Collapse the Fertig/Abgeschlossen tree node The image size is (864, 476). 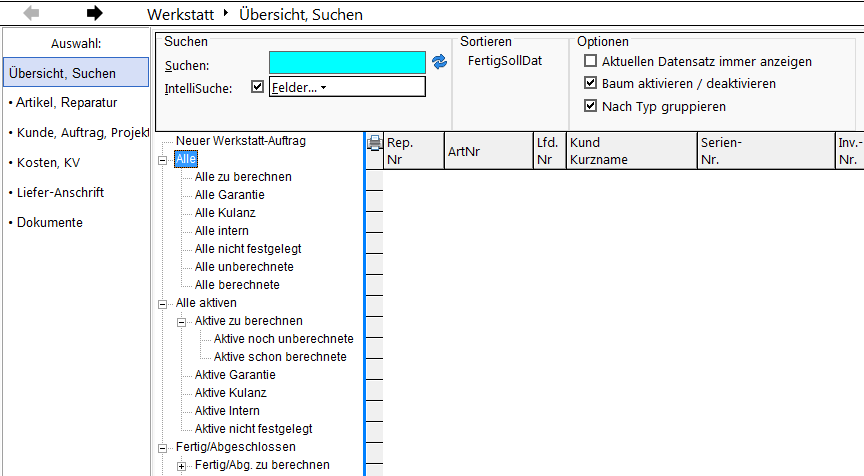tap(163, 448)
